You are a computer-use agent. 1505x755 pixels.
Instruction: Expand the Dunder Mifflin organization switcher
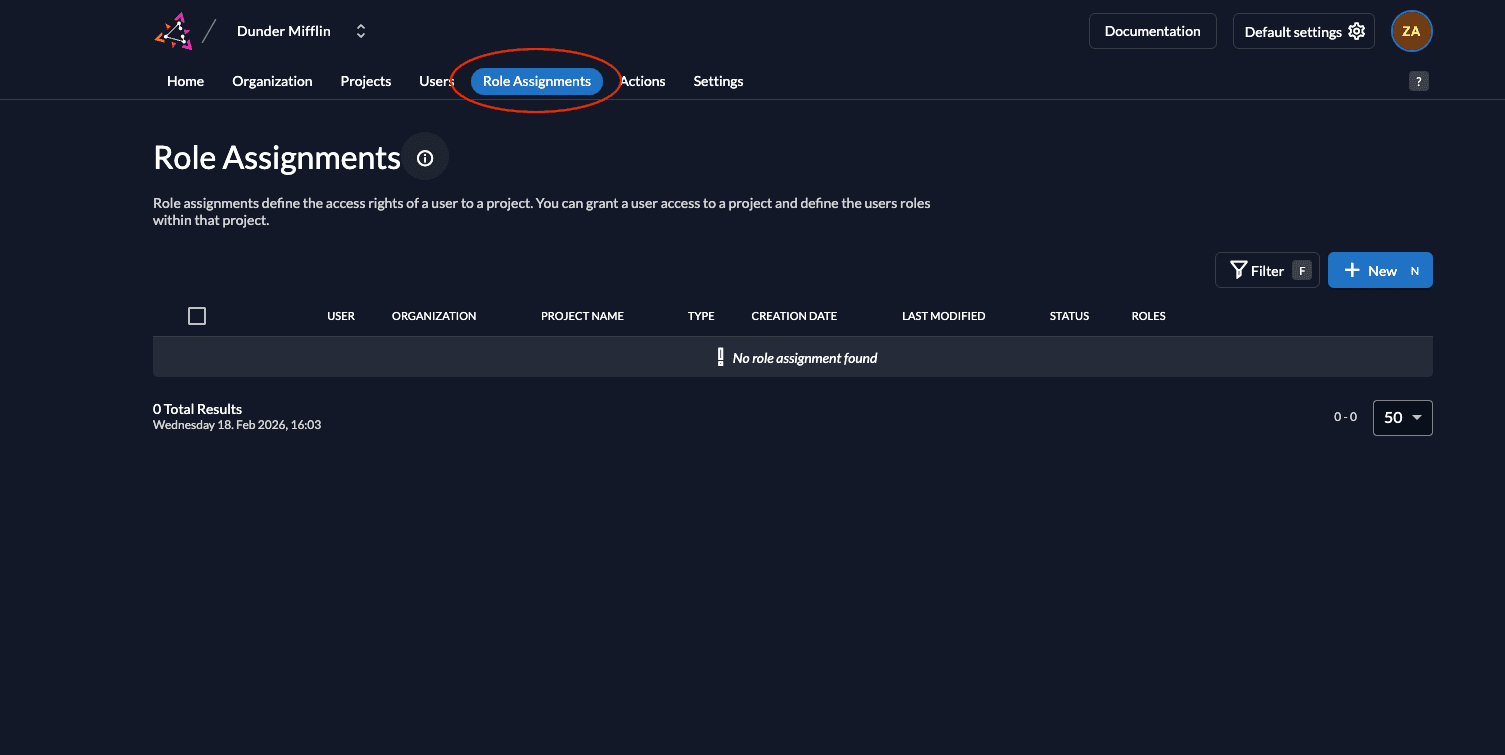point(361,31)
